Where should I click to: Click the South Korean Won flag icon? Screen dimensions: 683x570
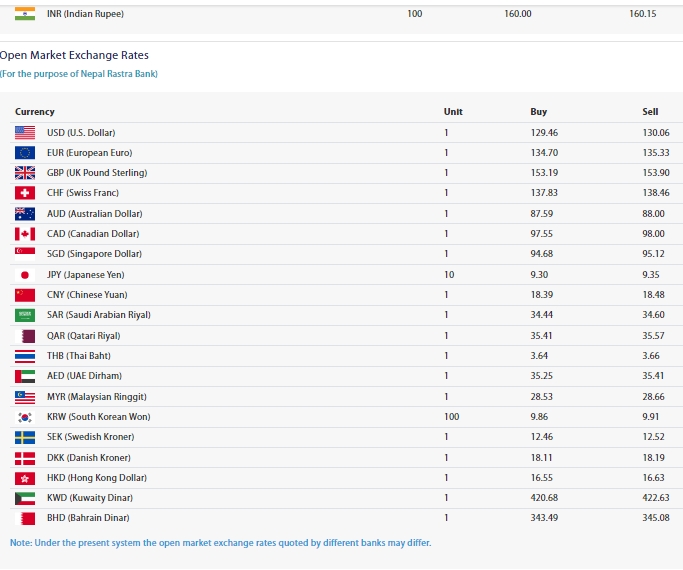click(x=25, y=417)
